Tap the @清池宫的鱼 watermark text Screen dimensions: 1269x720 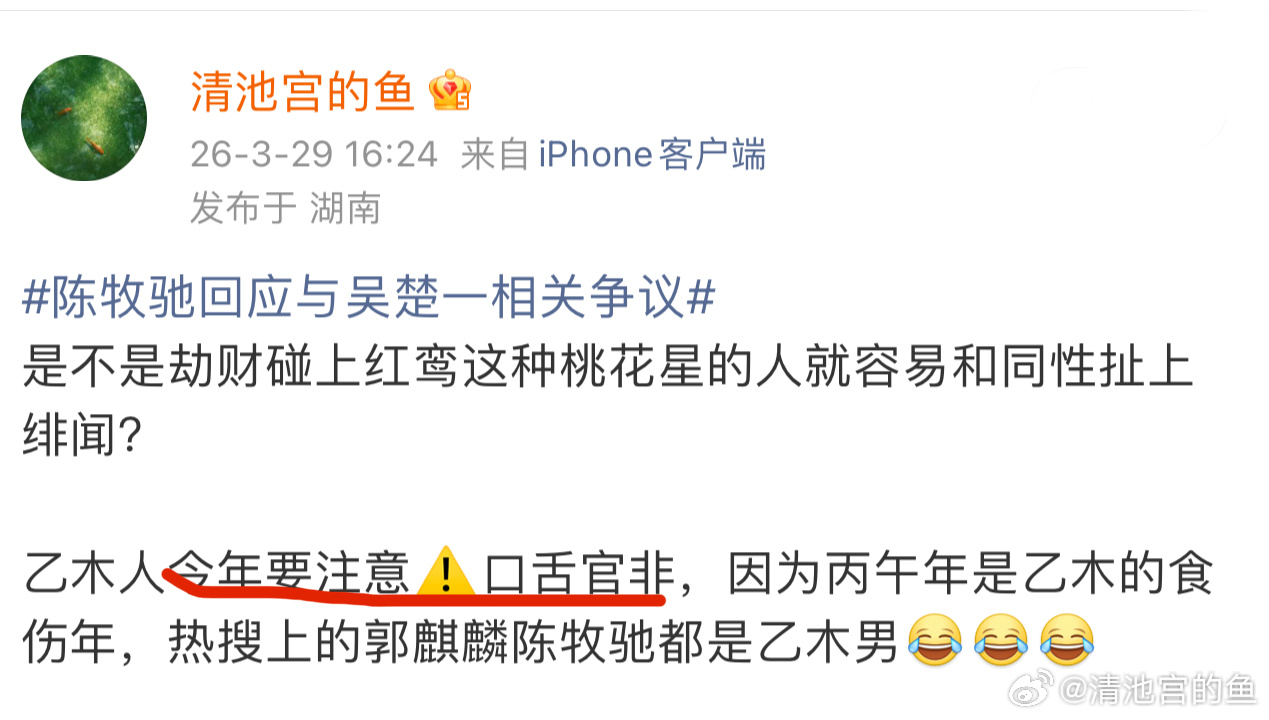tap(1157, 689)
